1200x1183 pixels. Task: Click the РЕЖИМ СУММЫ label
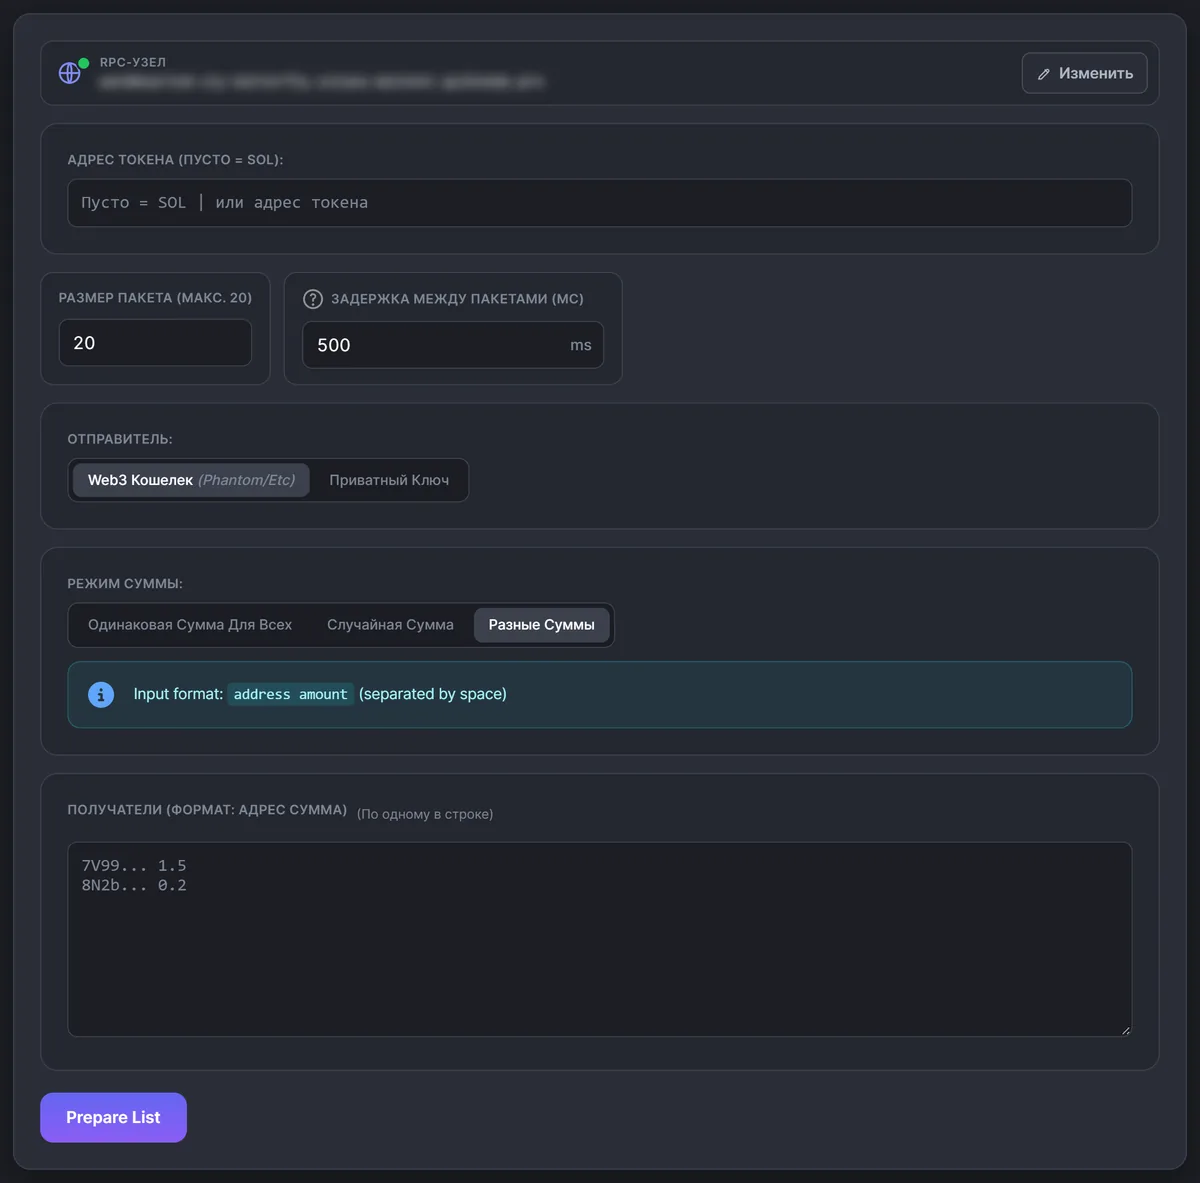click(125, 584)
